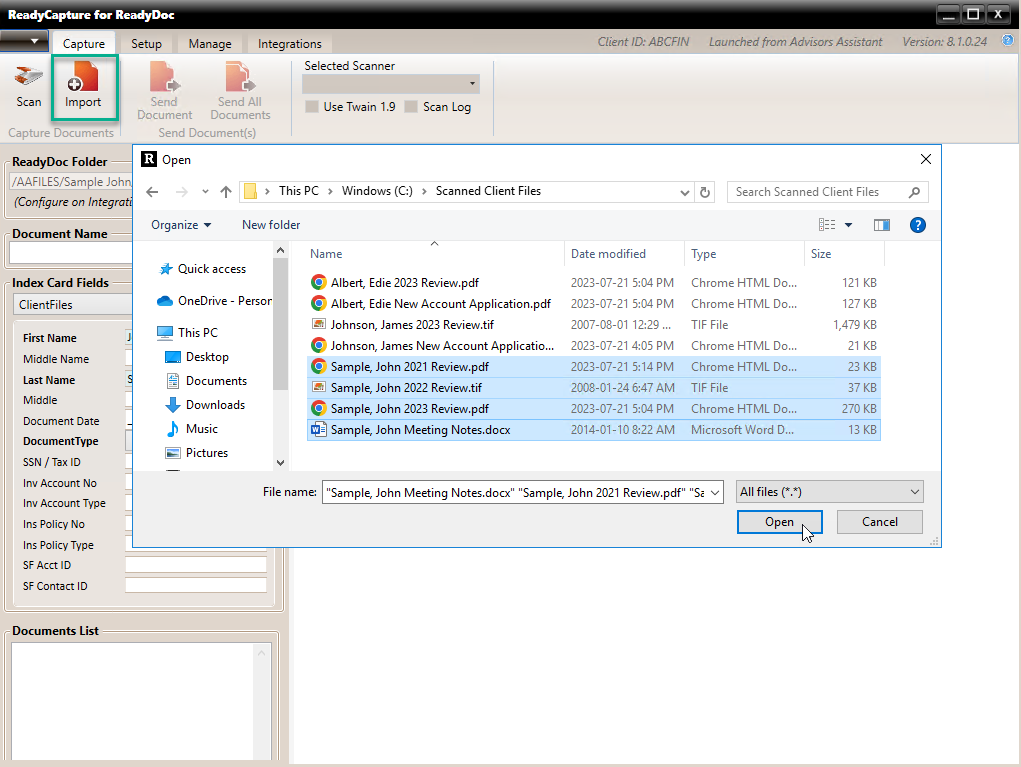Select Sample, John 2022 Review.tif
This screenshot has height=767, width=1021.
click(x=594, y=387)
